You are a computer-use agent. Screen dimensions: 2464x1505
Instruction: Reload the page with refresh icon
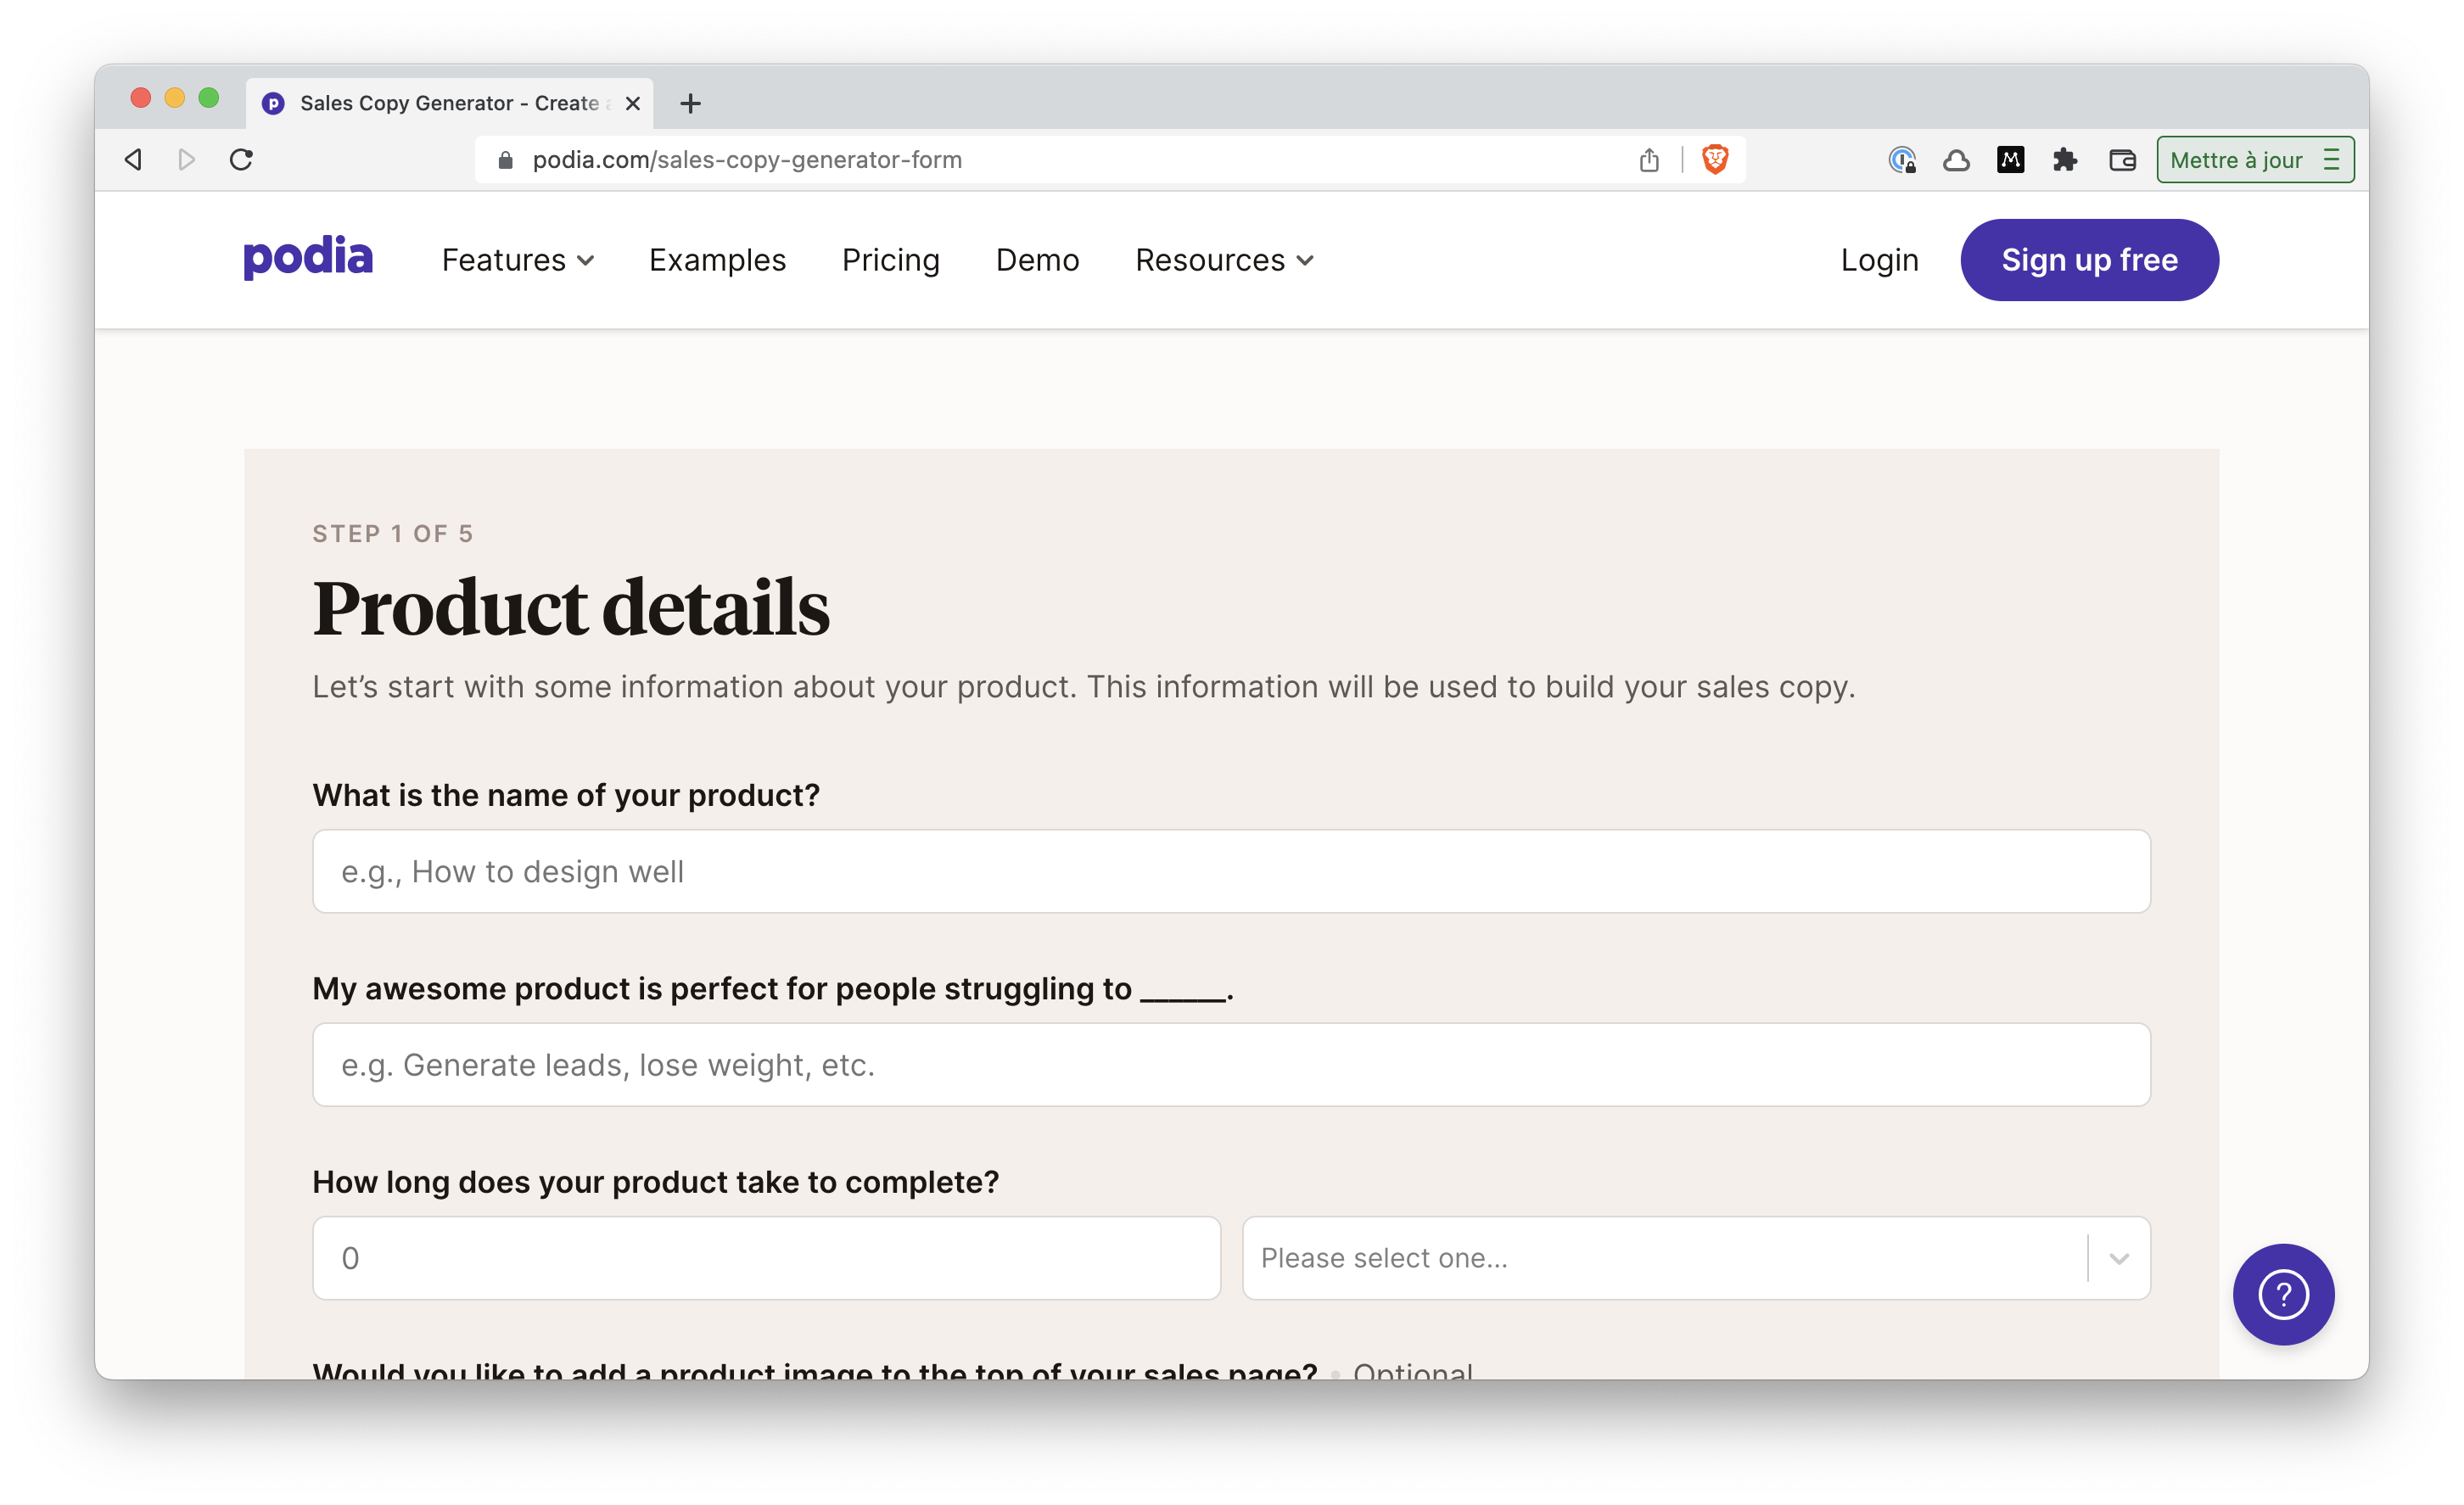tap(241, 160)
